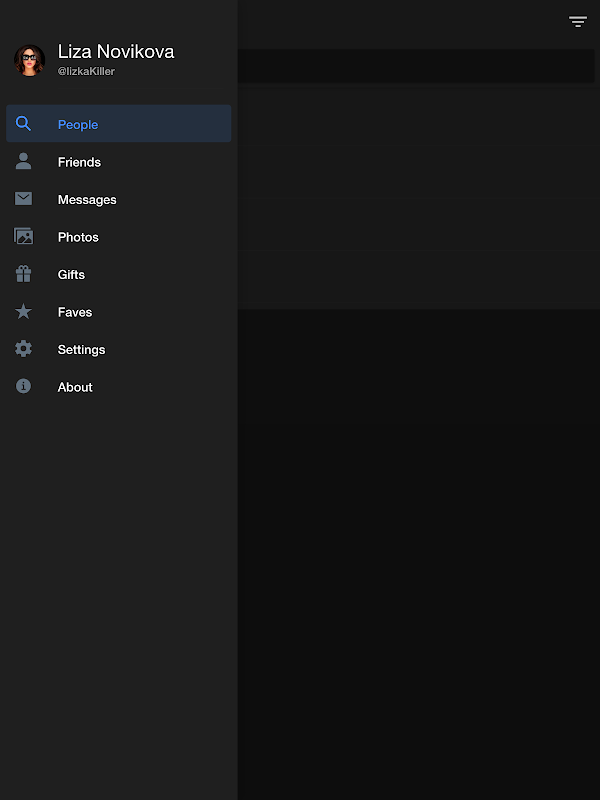Open the About page
The width and height of the screenshot is (600, 800).
tap(118, 387)
